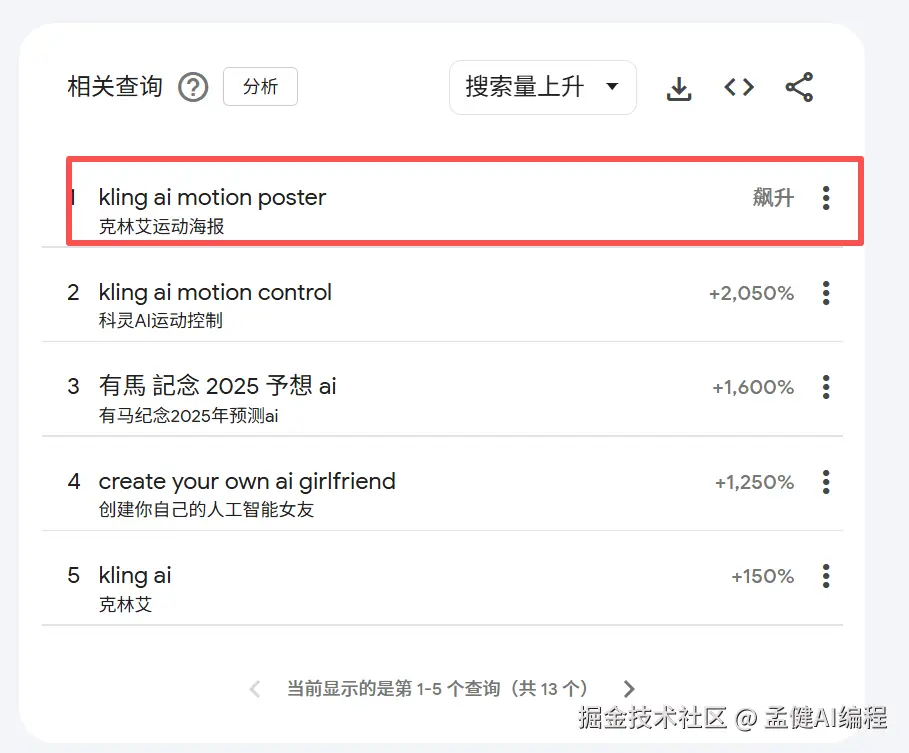Select the kling ai query row
This screenshot has width=909, height=753.
[135, 576]
